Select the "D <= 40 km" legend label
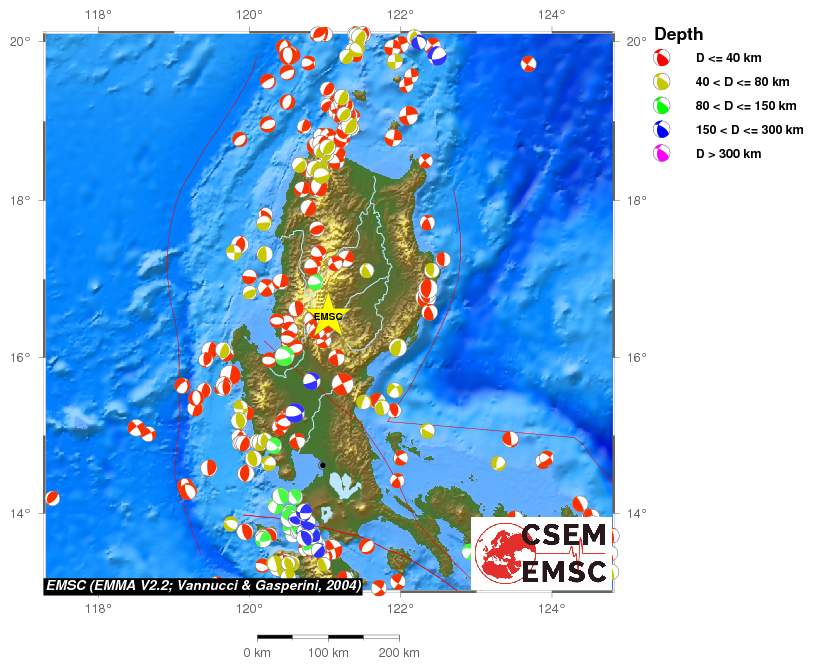Screen dimensions: 813x667 (x=728, y=58)
